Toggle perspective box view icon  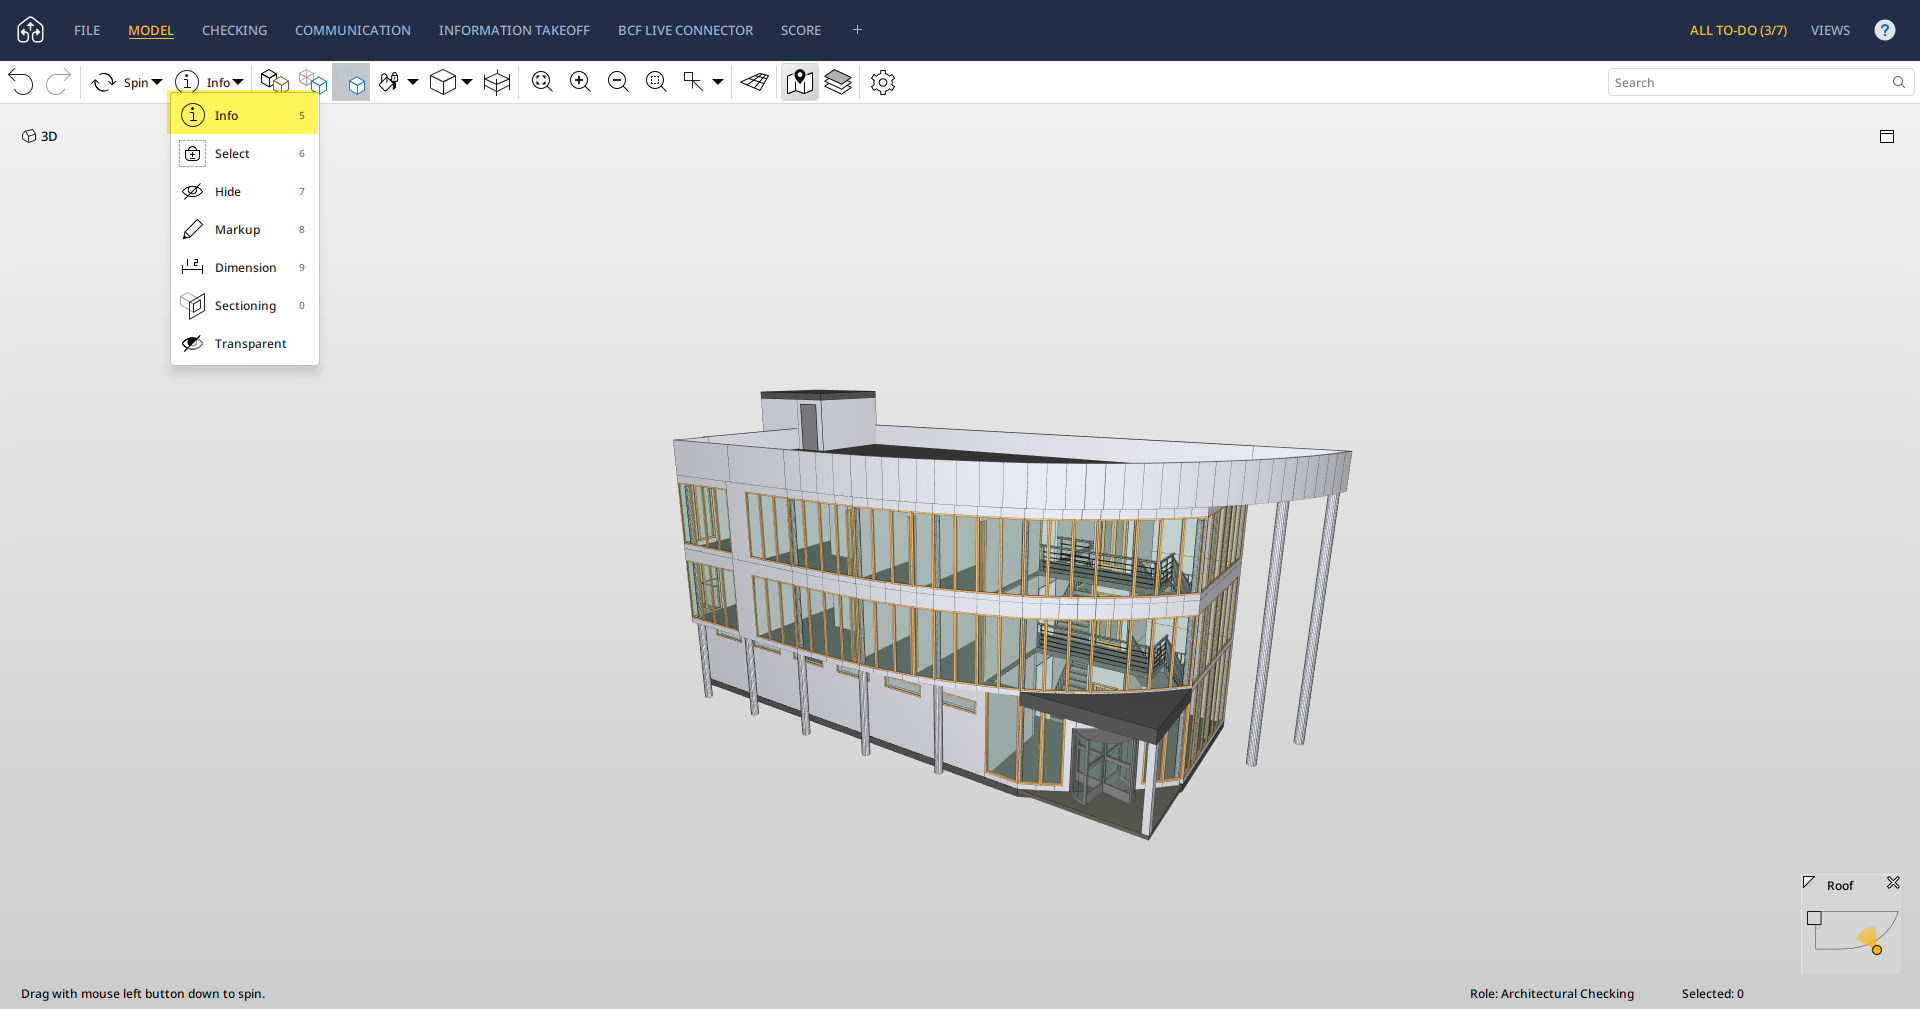(497, 82)
